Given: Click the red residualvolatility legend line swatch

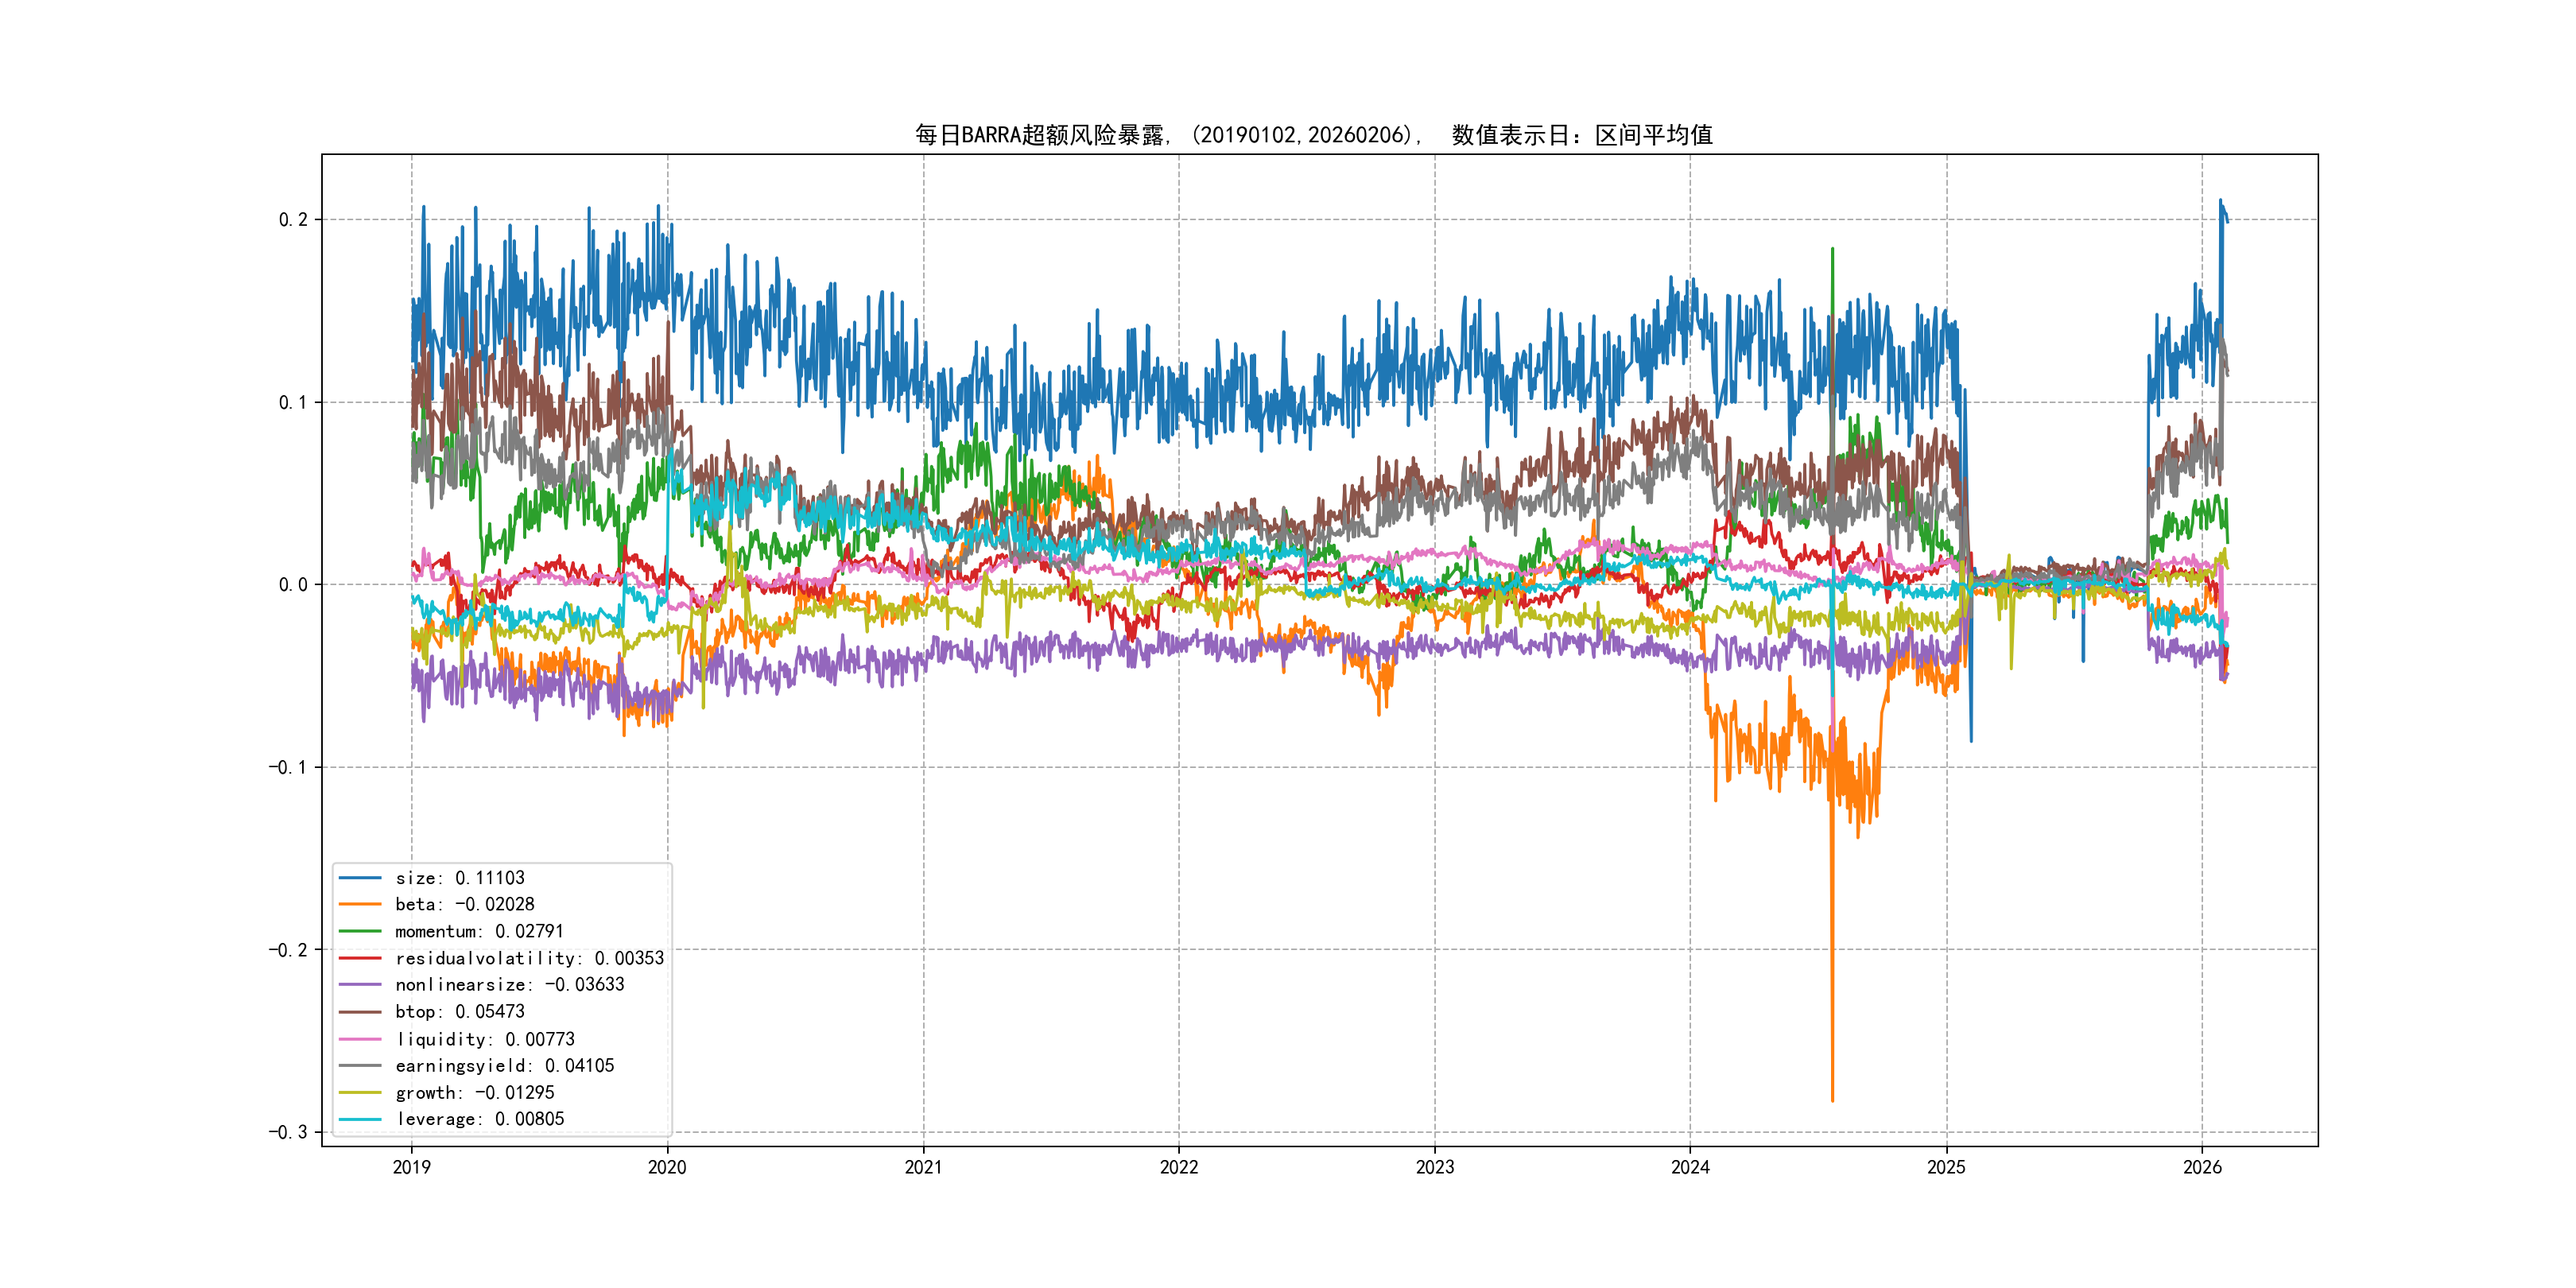Looking at the screenshot, I should [x=360, y=958].
